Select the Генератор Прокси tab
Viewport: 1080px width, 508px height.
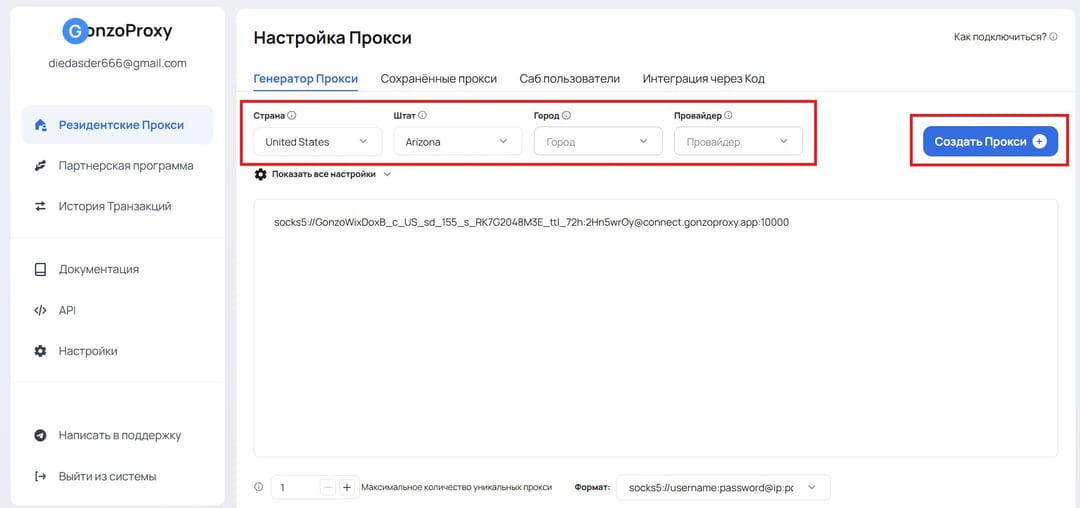tap(306, 78)
